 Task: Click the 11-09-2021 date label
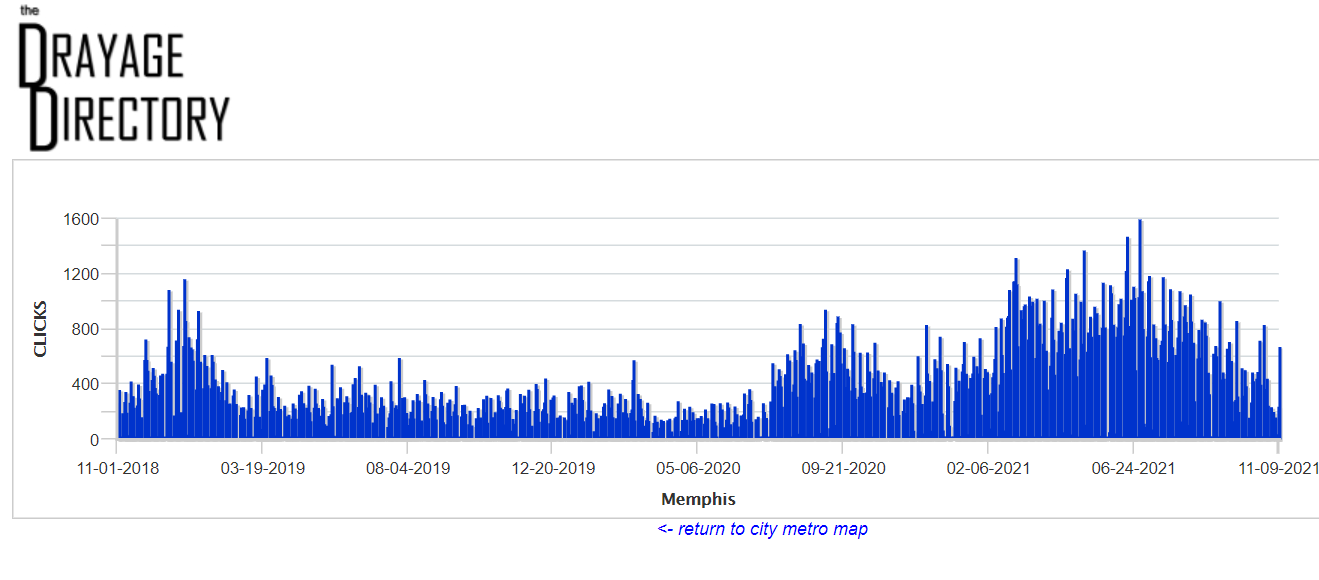point(1277,468)
